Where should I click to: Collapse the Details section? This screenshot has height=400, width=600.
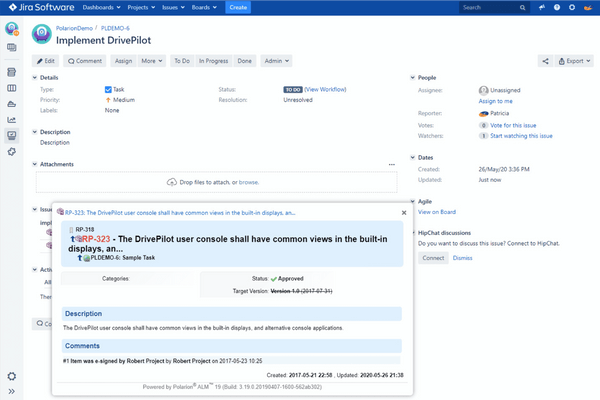(36, 77)
